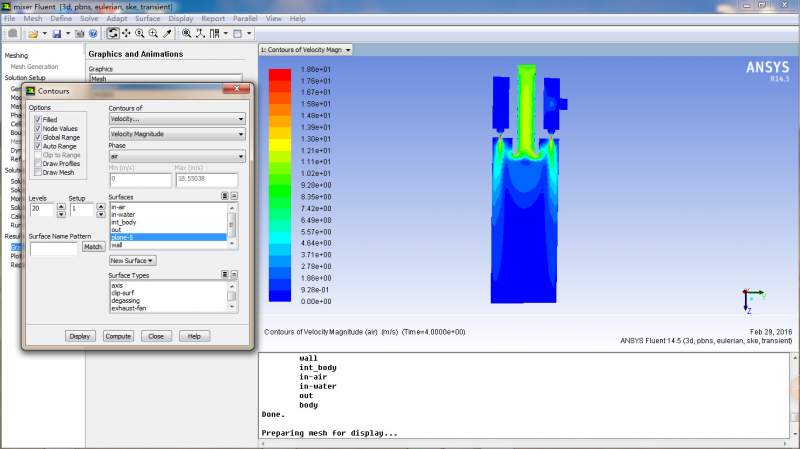Deselect all Surface Types using list icon
The image size is (800, 449).
234,275
